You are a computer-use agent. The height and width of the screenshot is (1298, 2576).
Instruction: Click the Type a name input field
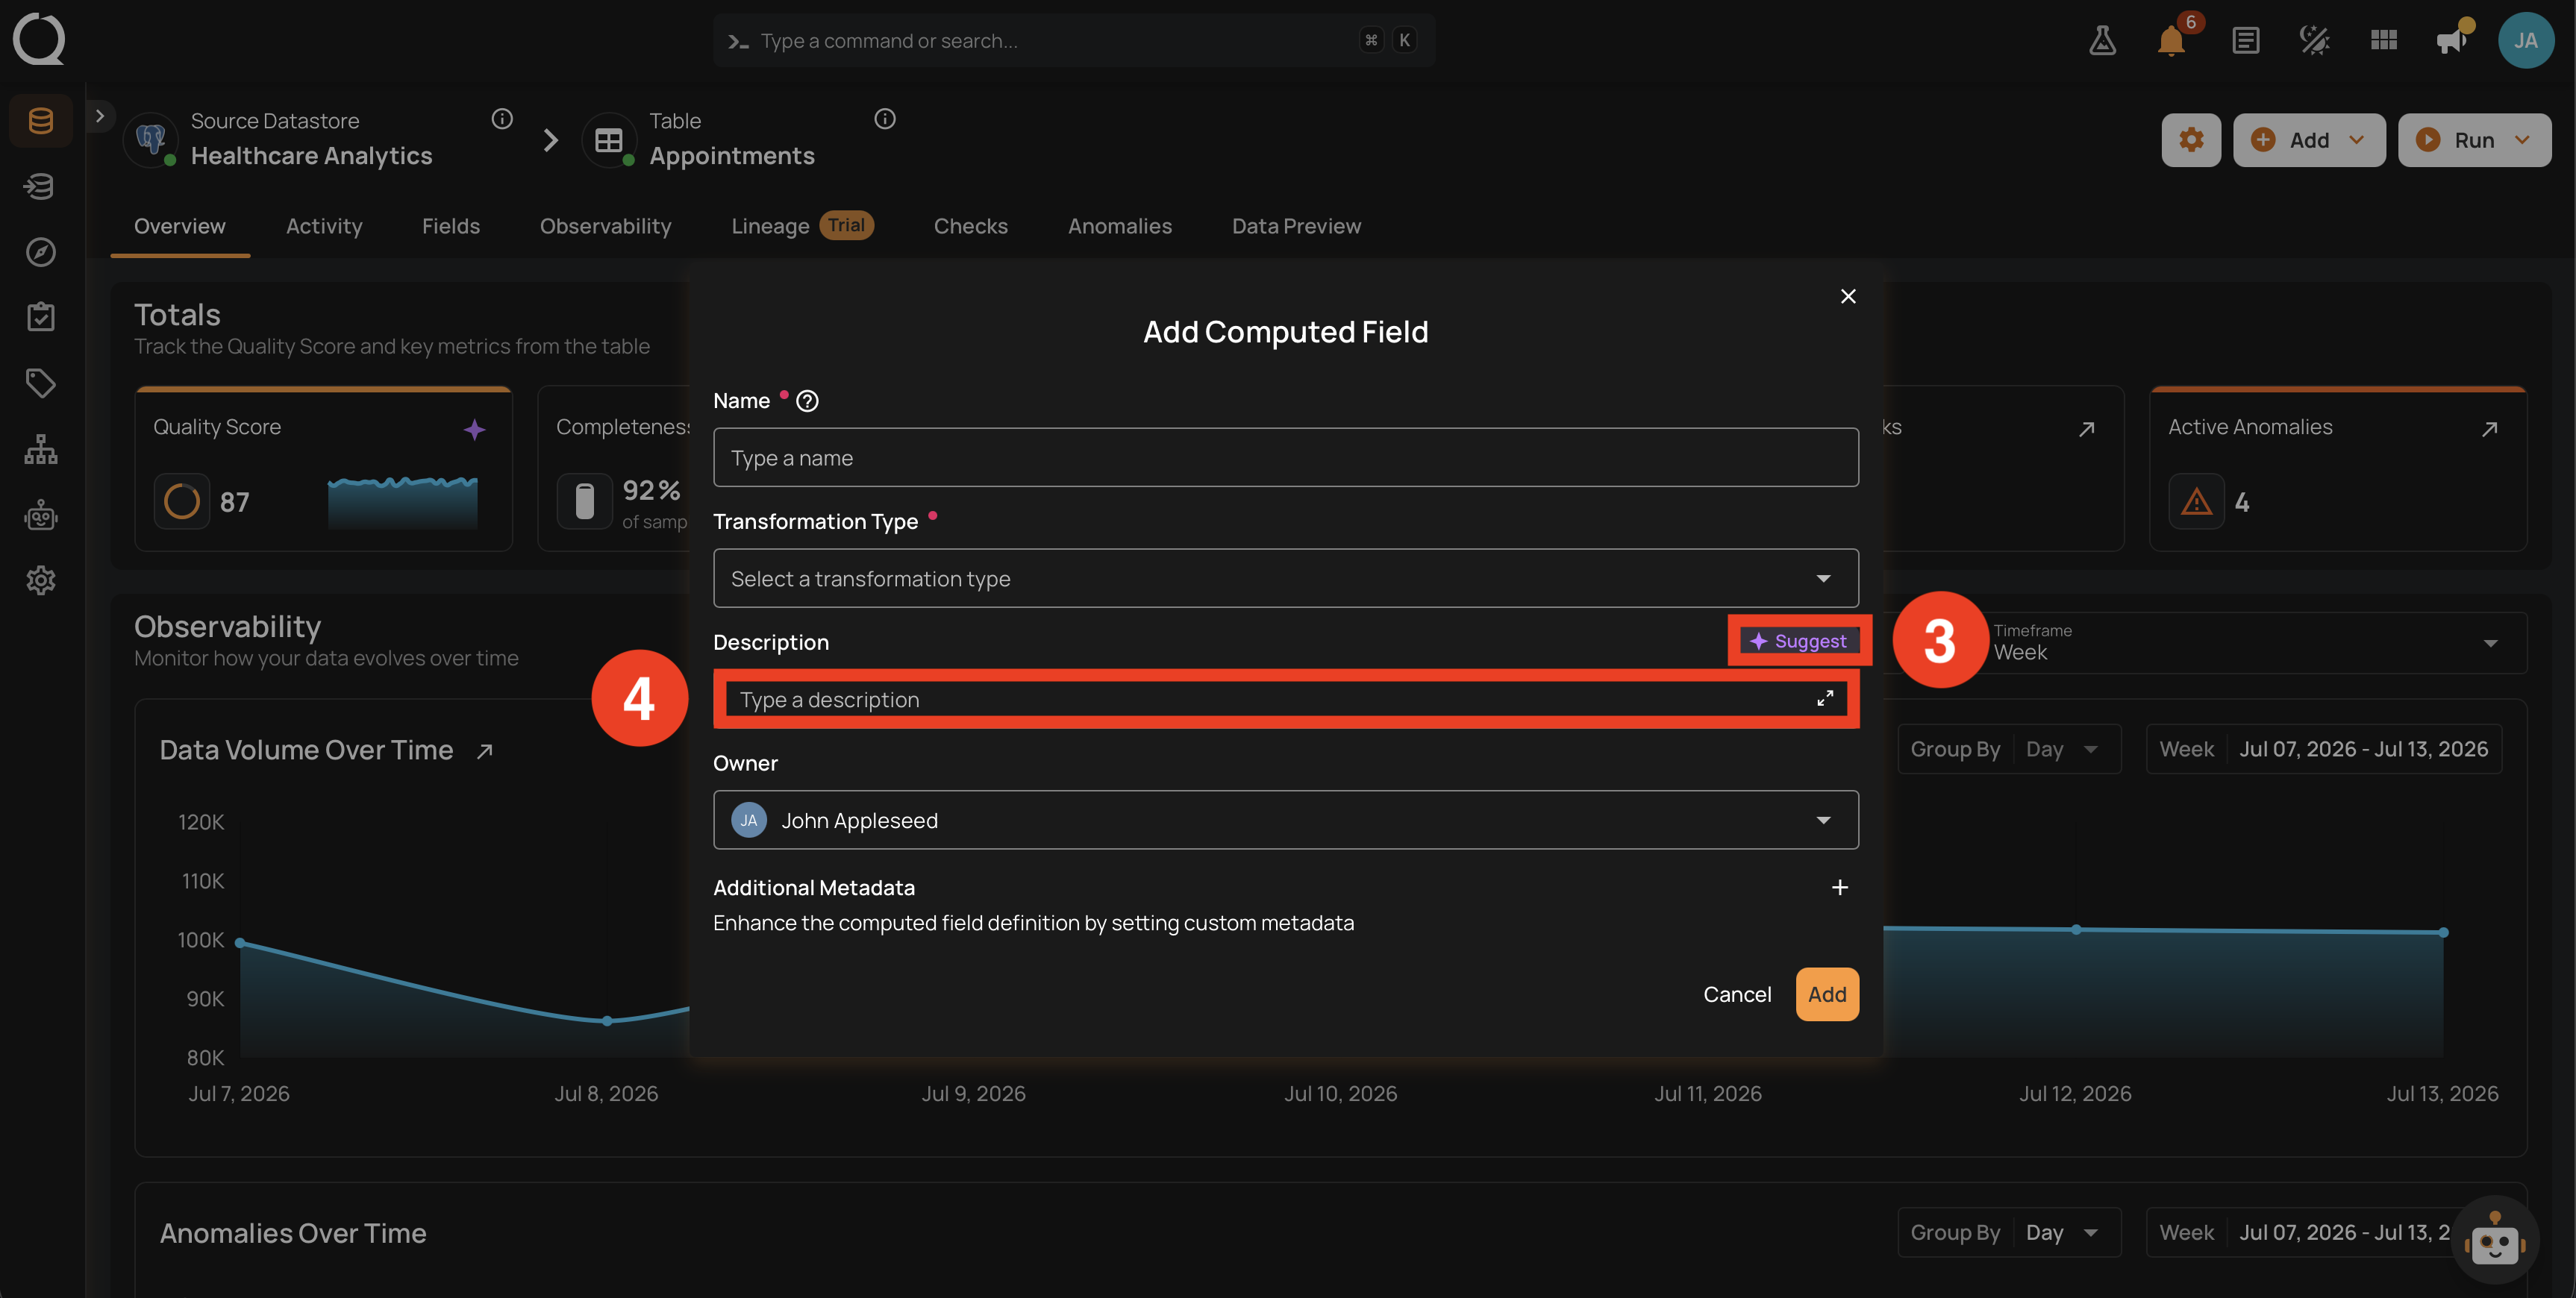[x=1285, y=458]
